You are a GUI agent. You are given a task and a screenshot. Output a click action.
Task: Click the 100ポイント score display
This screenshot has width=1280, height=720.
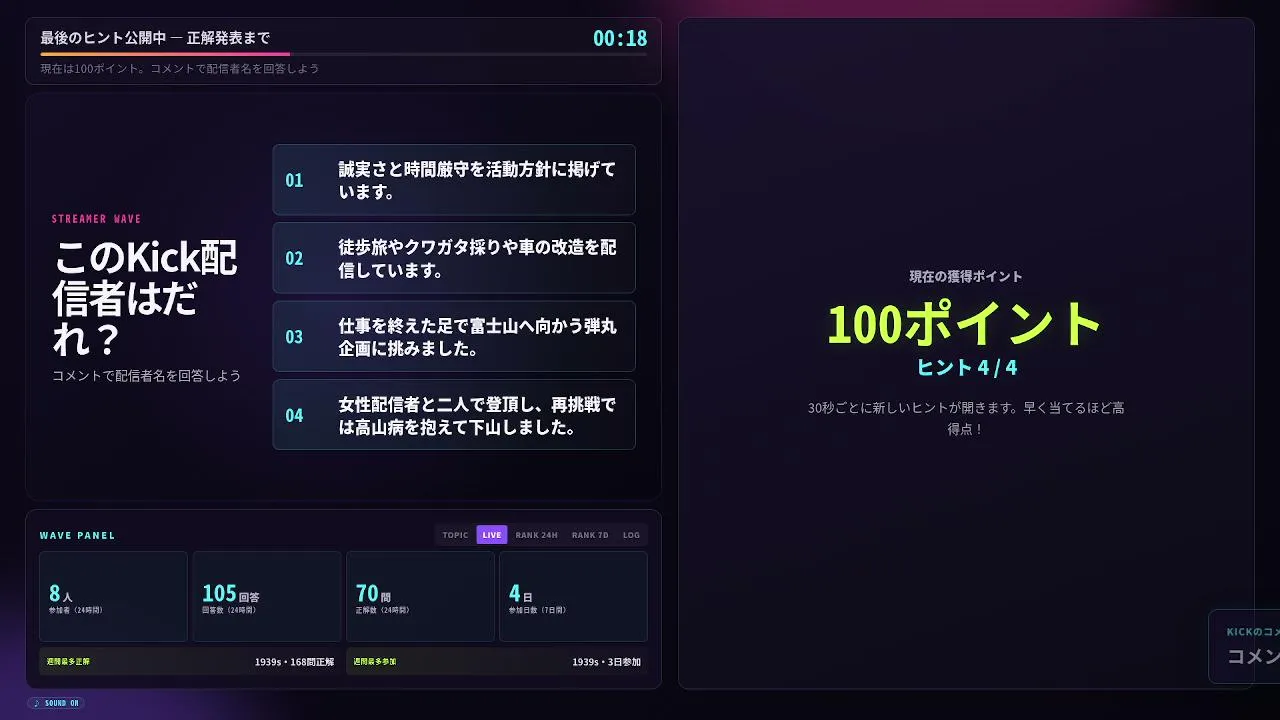click(x=965, y=324)
